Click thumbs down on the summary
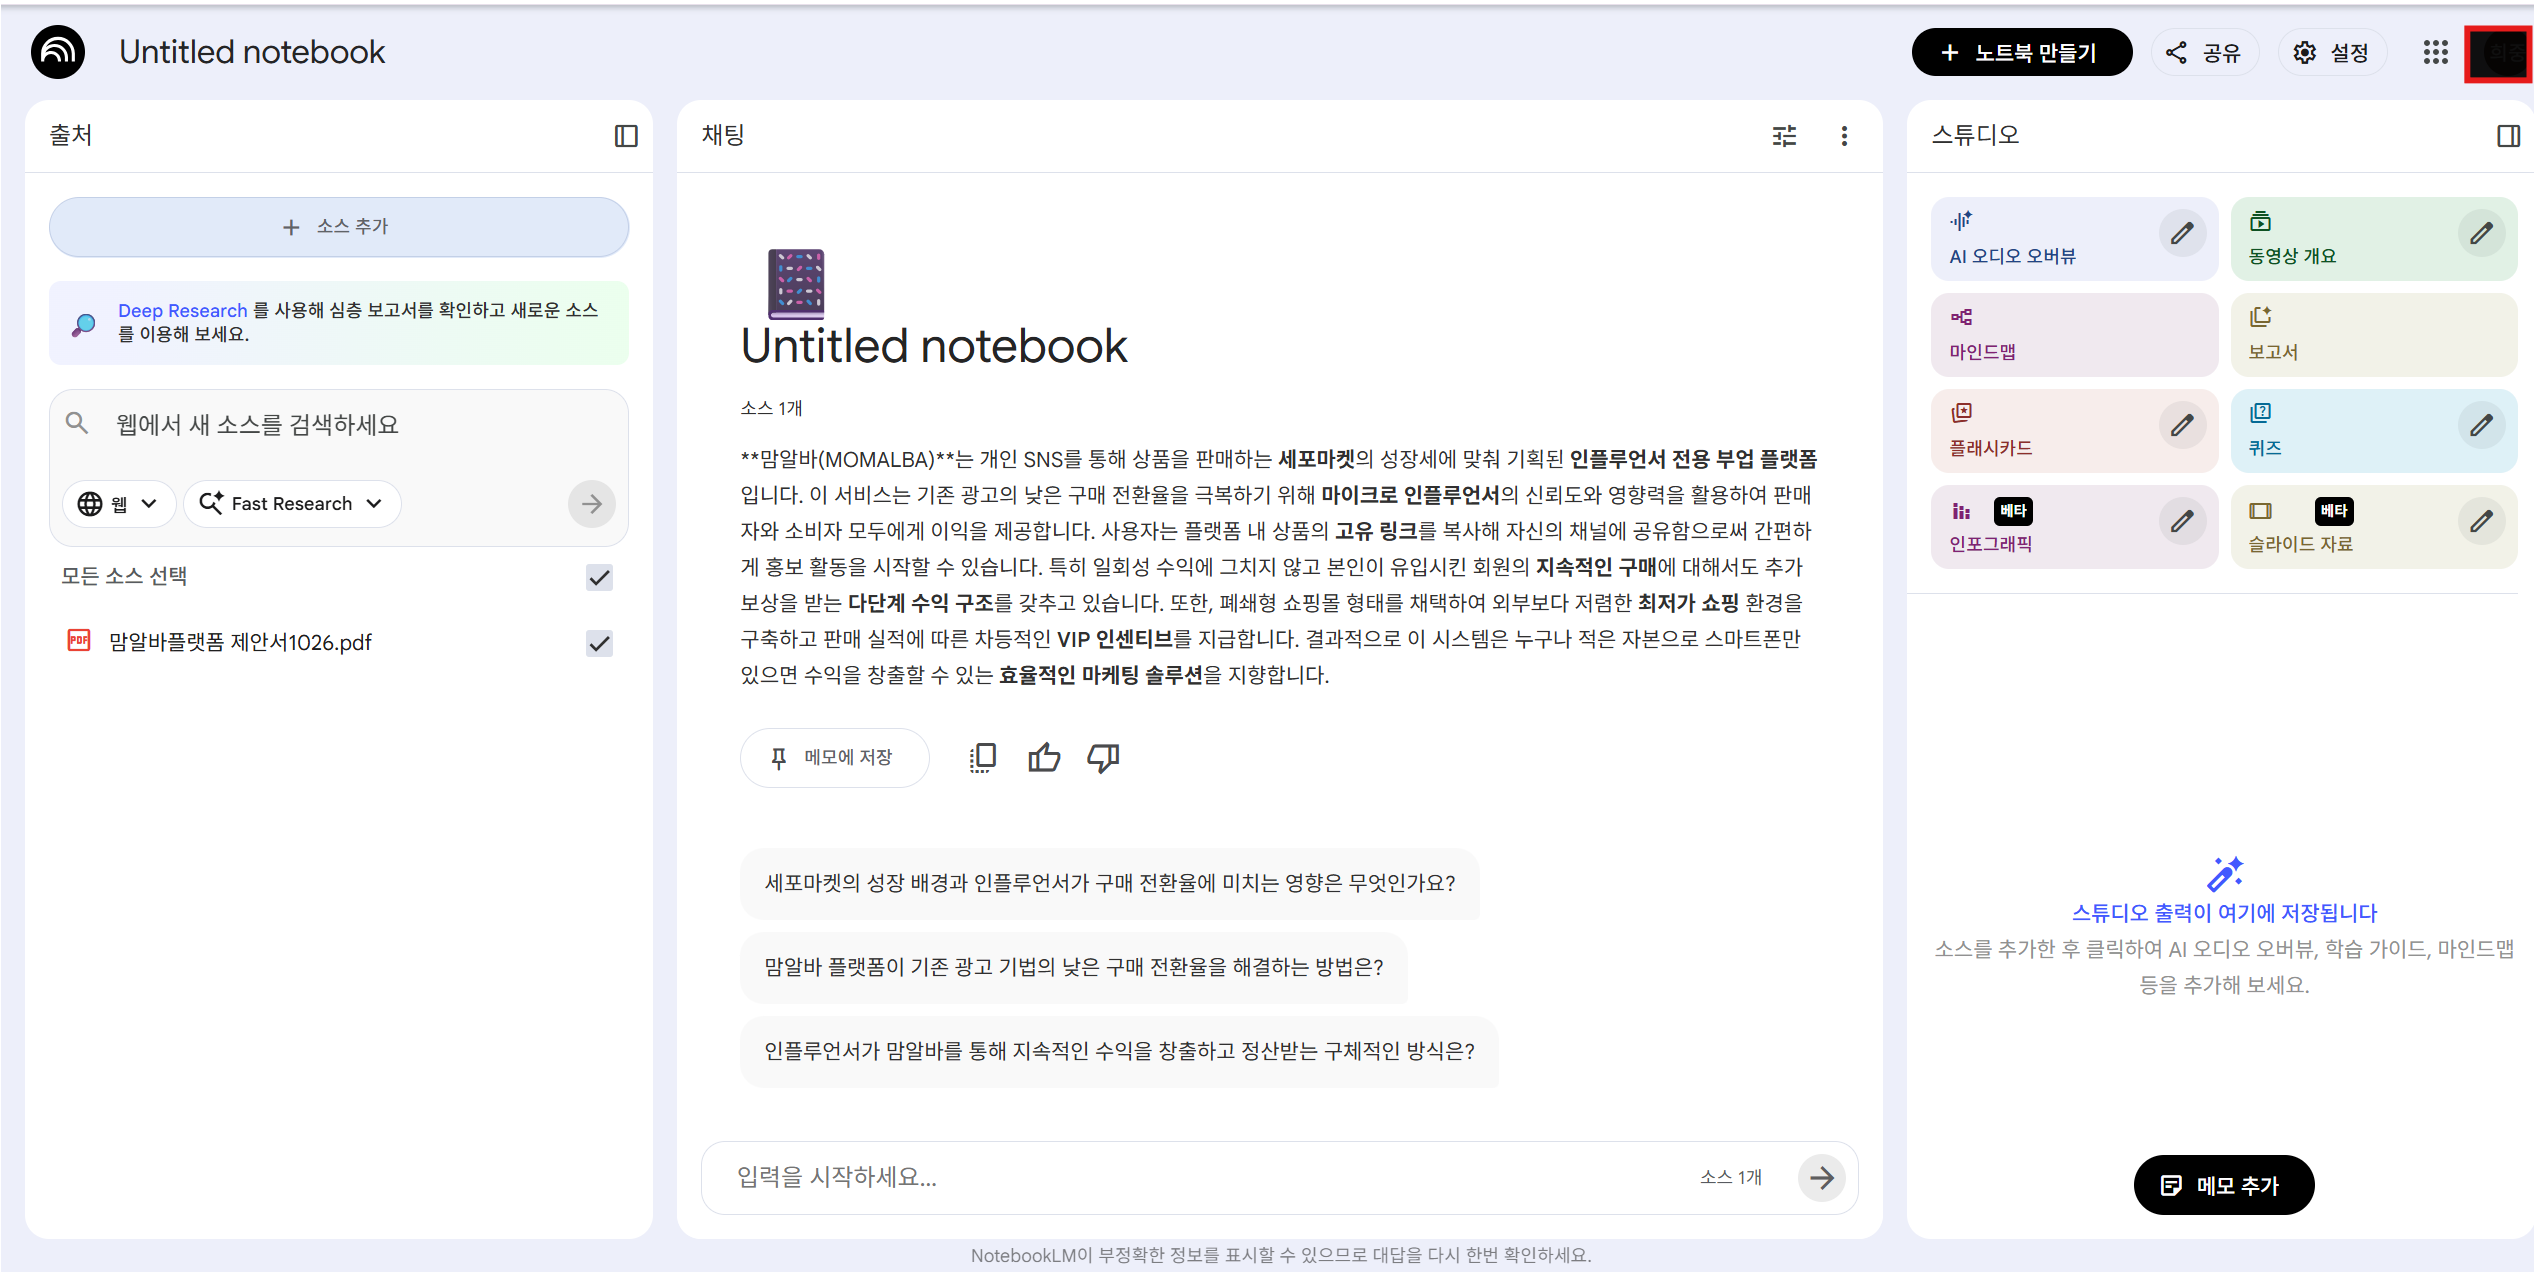 point(1103,758)
